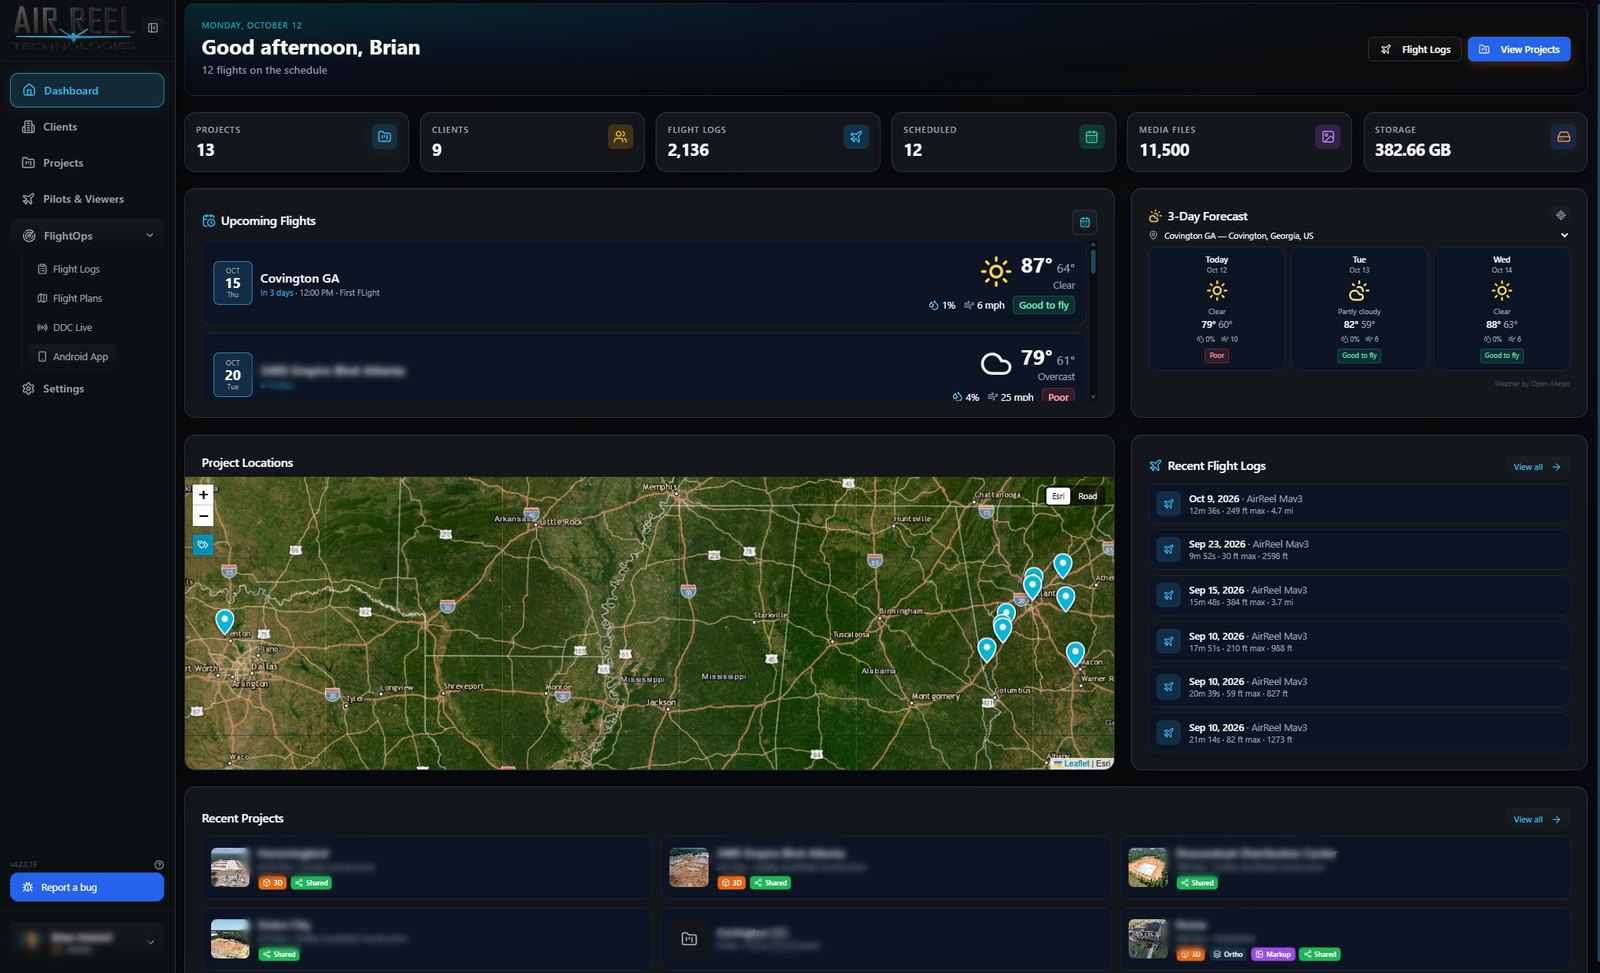Click the Flight Logs header button

[1415, 49]
